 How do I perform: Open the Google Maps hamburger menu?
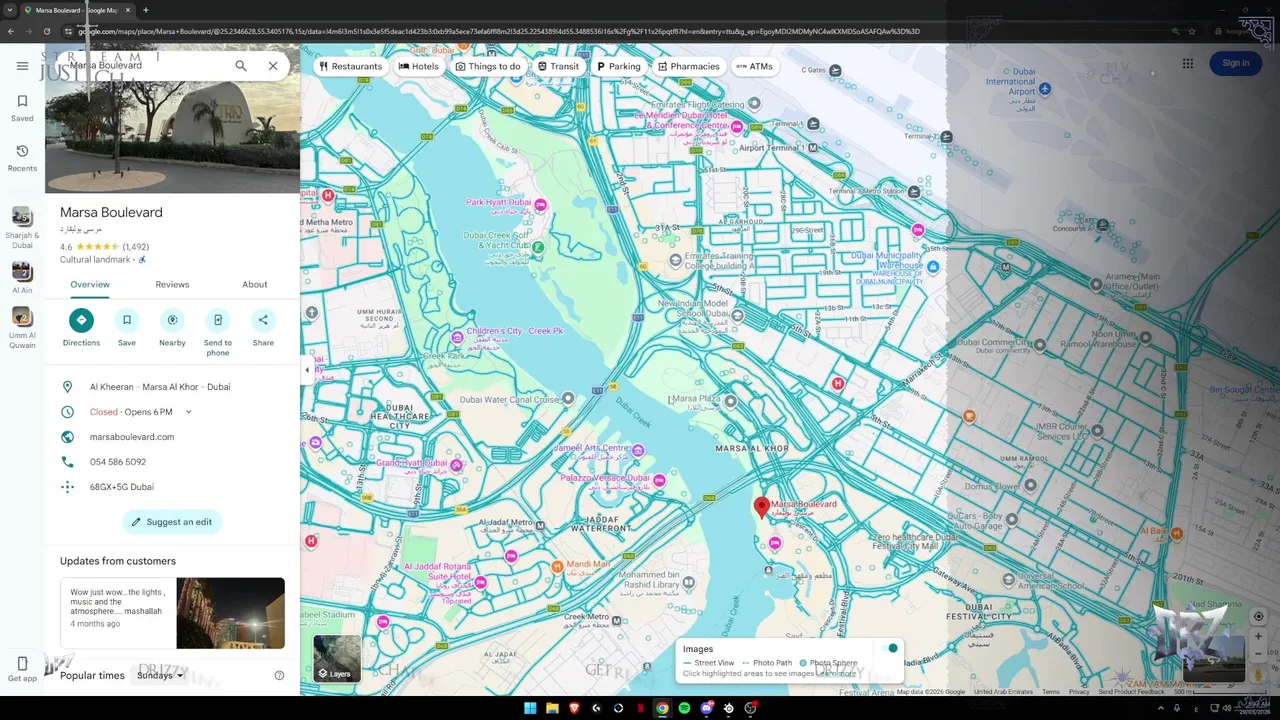click(22, 66)
